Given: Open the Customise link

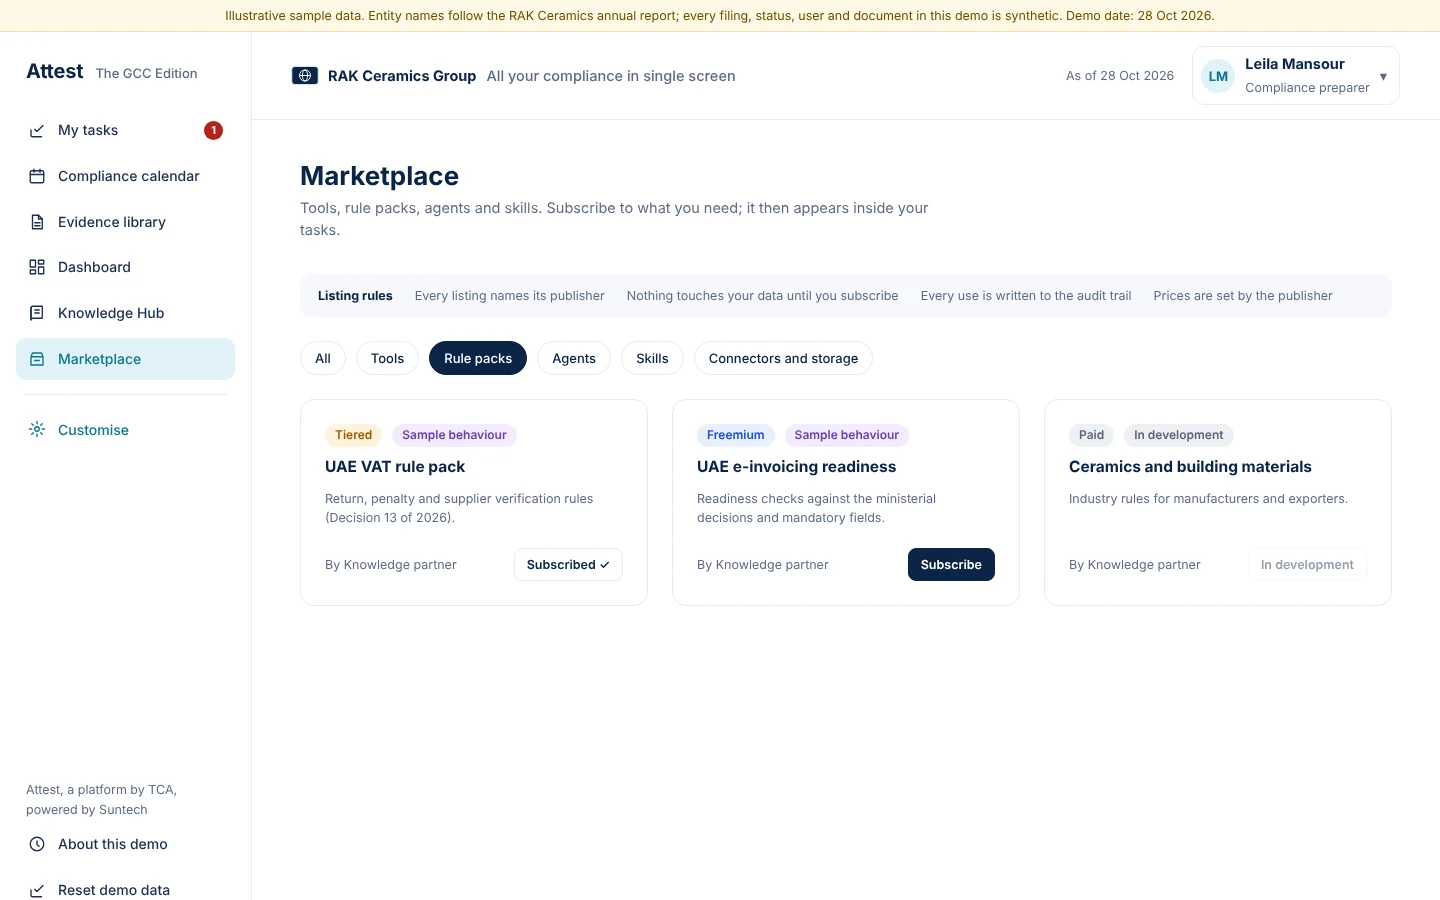Looking at the screenshot, I should [125, 430].
